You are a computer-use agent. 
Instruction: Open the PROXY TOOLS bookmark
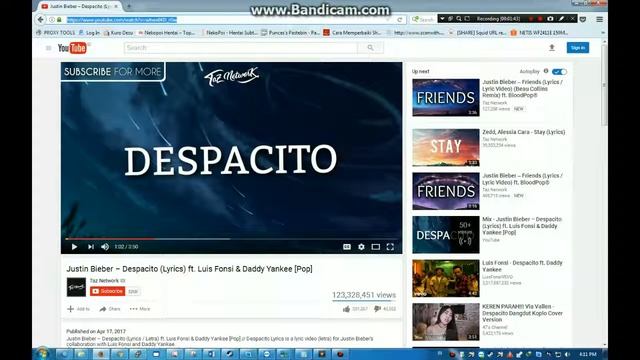pos(56,33)
